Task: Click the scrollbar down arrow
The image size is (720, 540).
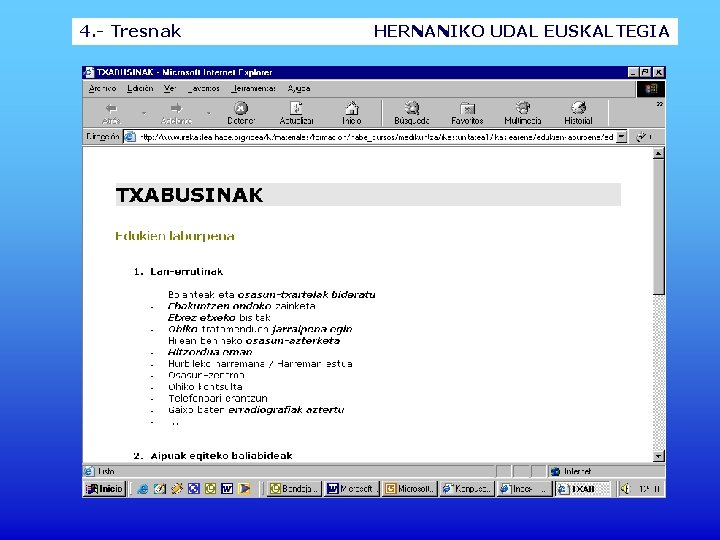Action: (658, 456)
